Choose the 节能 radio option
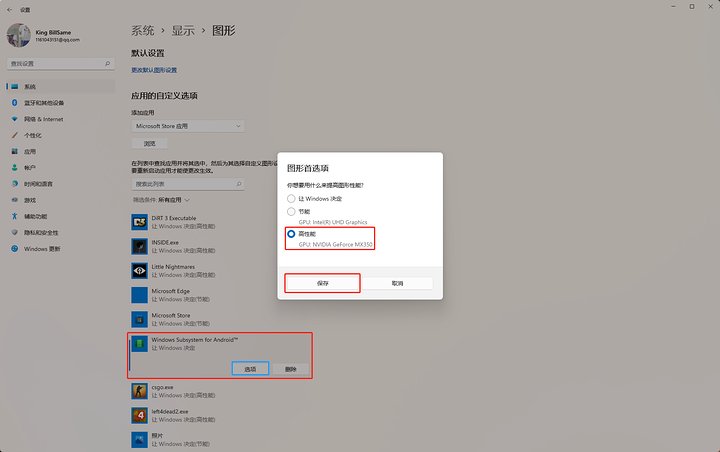 pos(291,212)
